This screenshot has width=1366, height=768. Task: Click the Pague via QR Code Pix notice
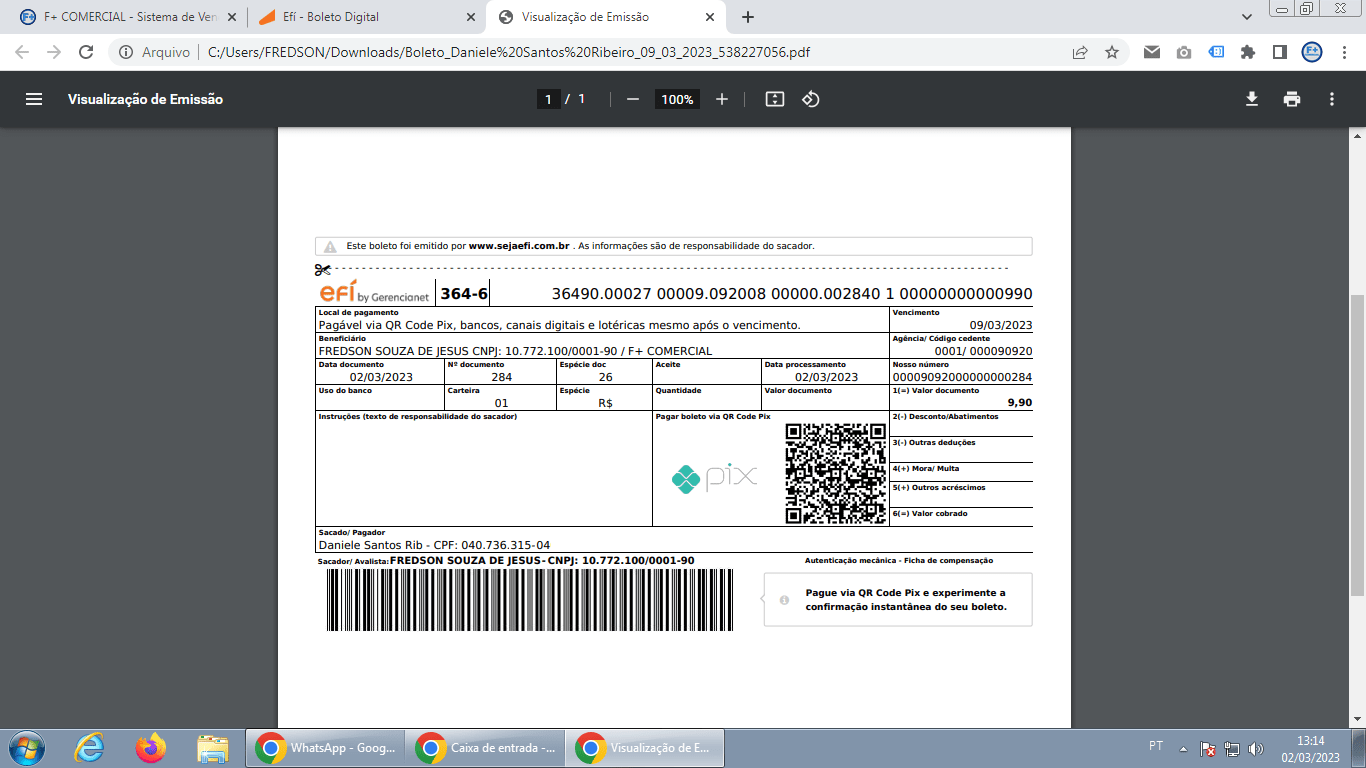898,600
